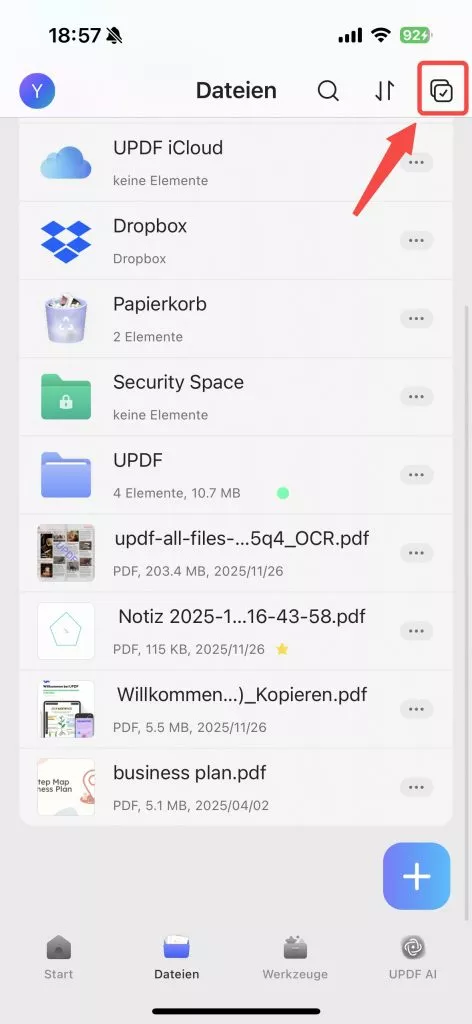
Task: Tap the blue plus add button
Action: [x=417, y=876]
